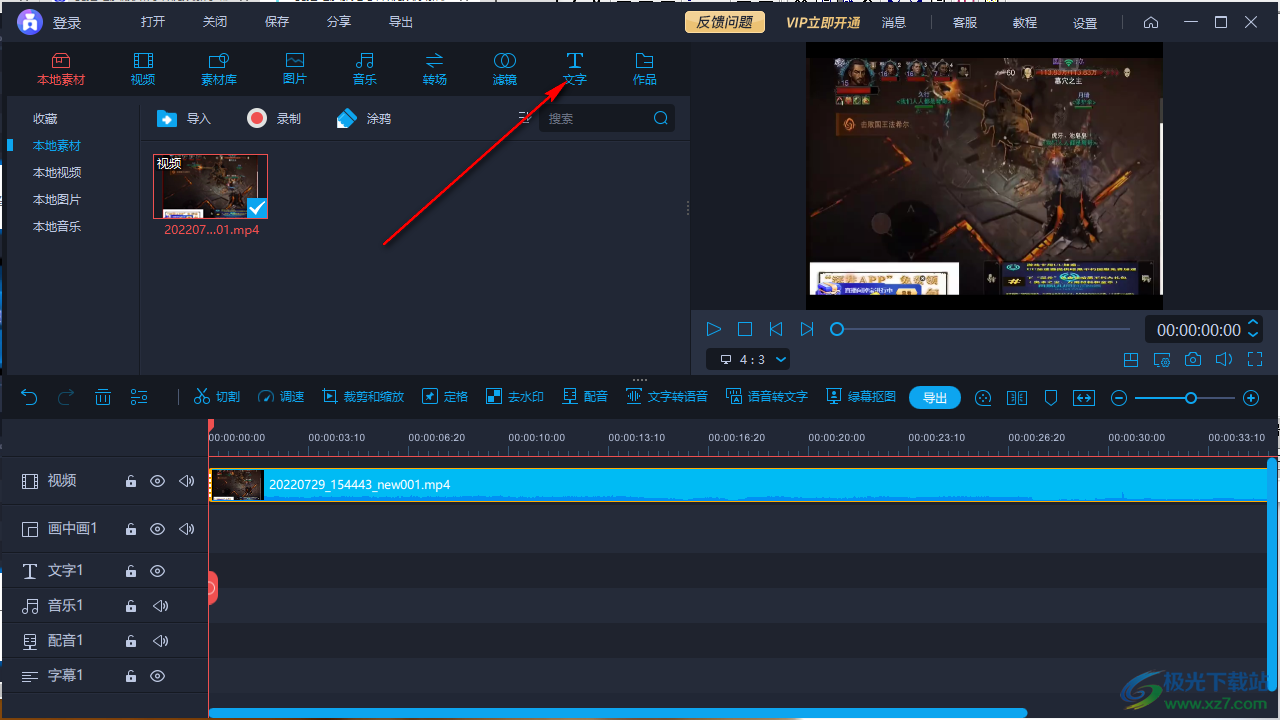Toggle visibility eye on 视频 track

157,481
